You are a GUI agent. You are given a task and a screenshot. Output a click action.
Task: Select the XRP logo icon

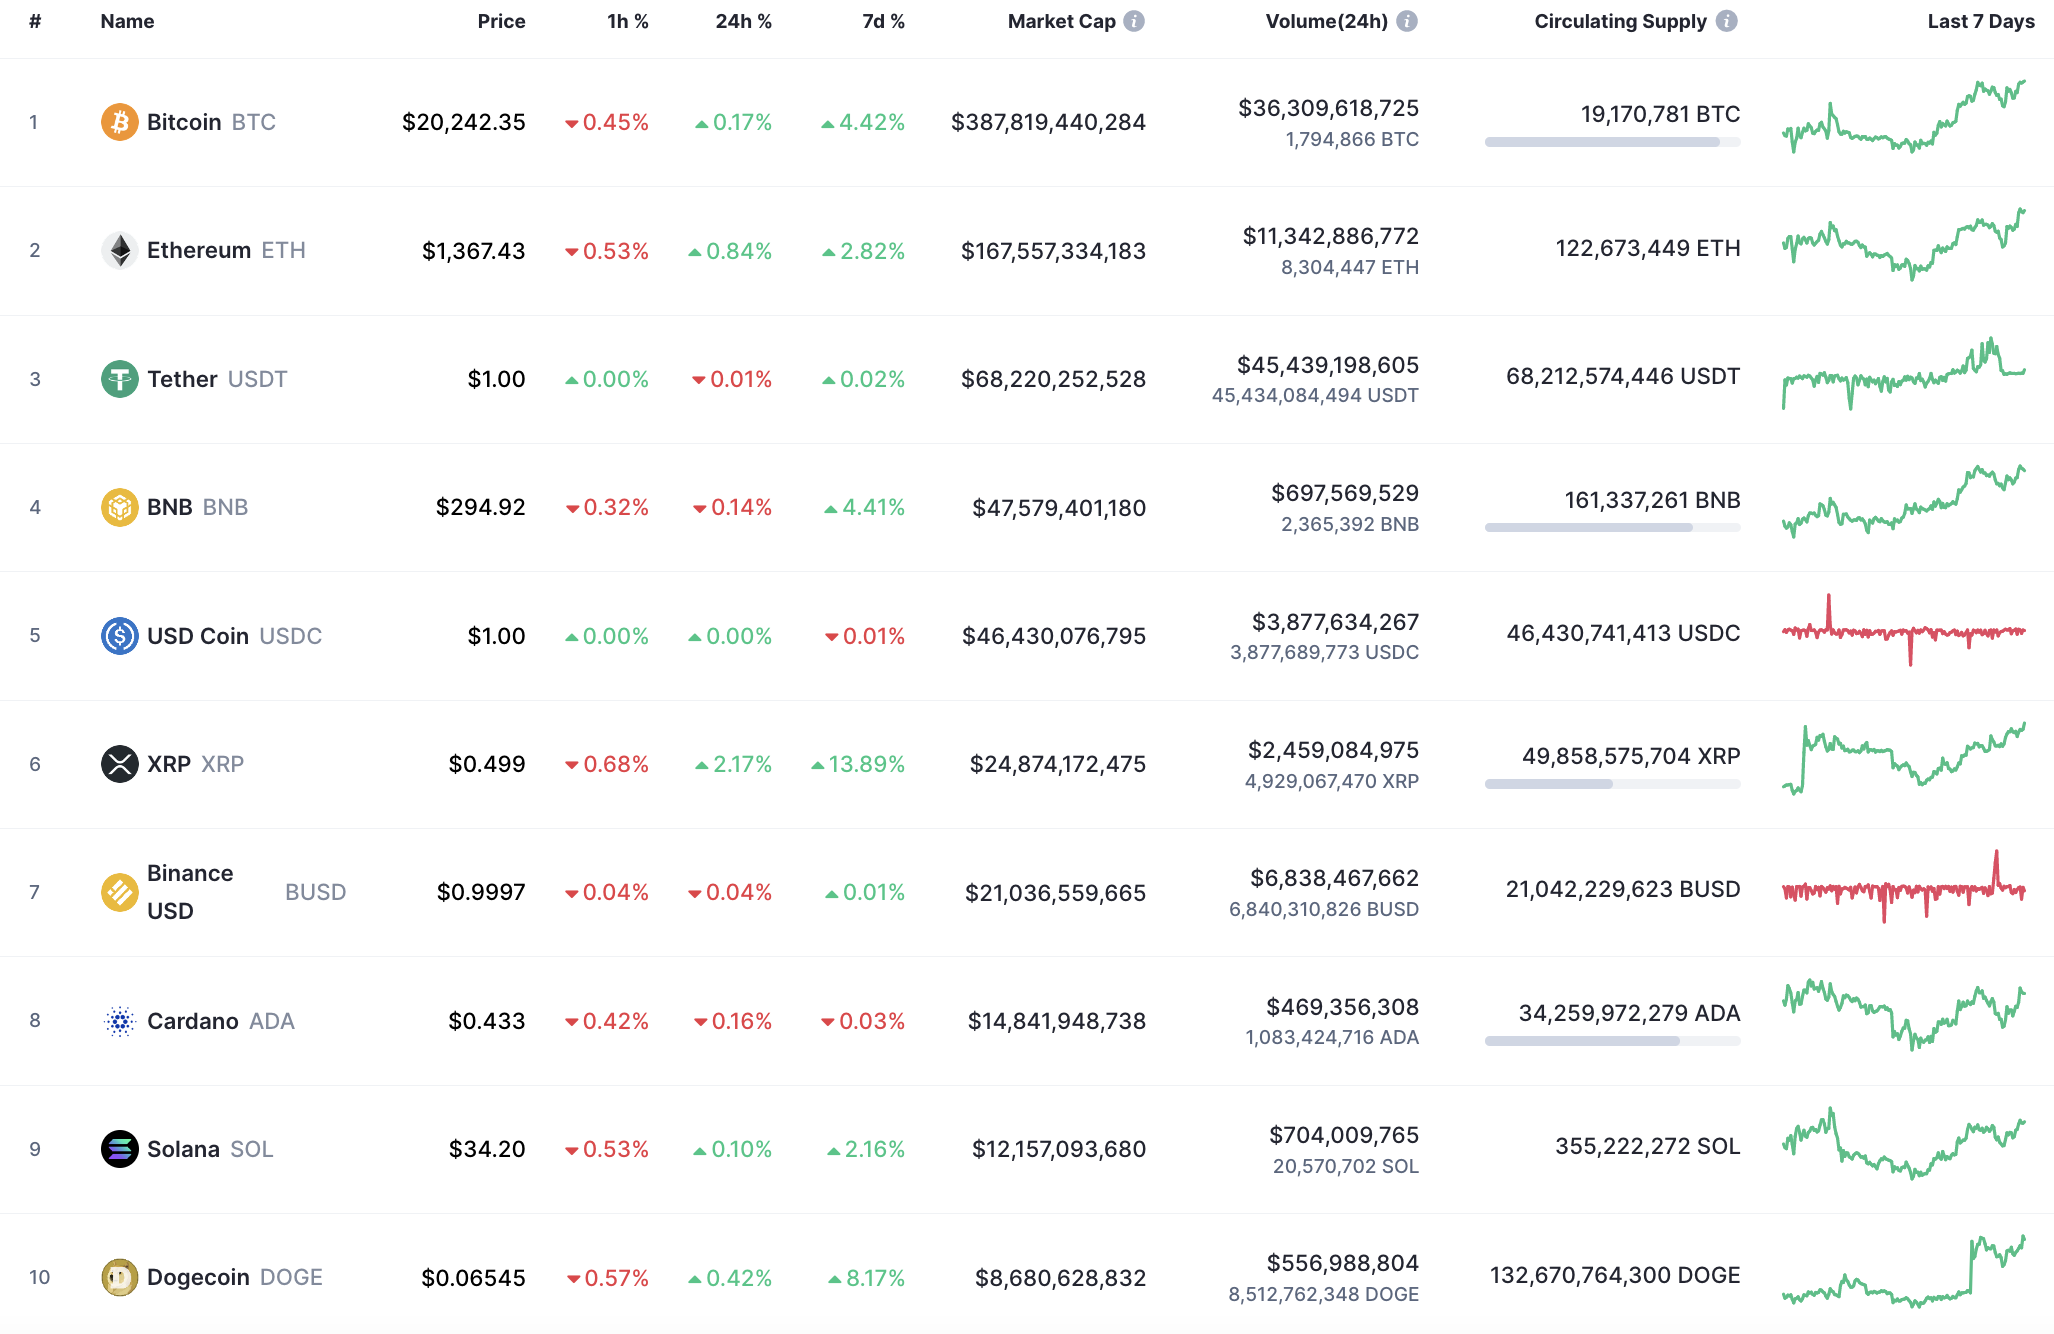119,764
